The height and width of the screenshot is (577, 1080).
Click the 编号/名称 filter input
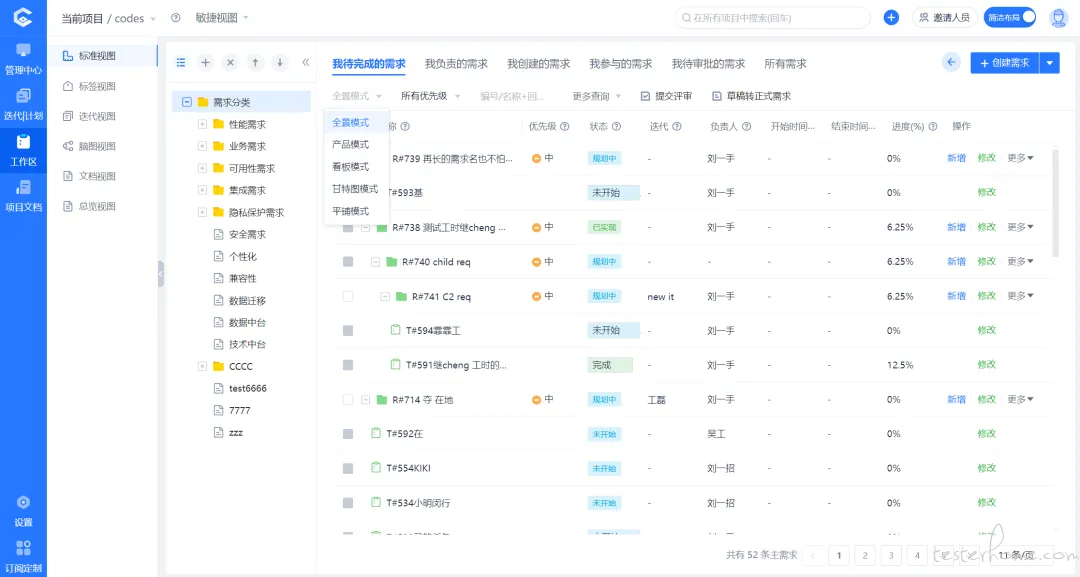pos(513,96)
